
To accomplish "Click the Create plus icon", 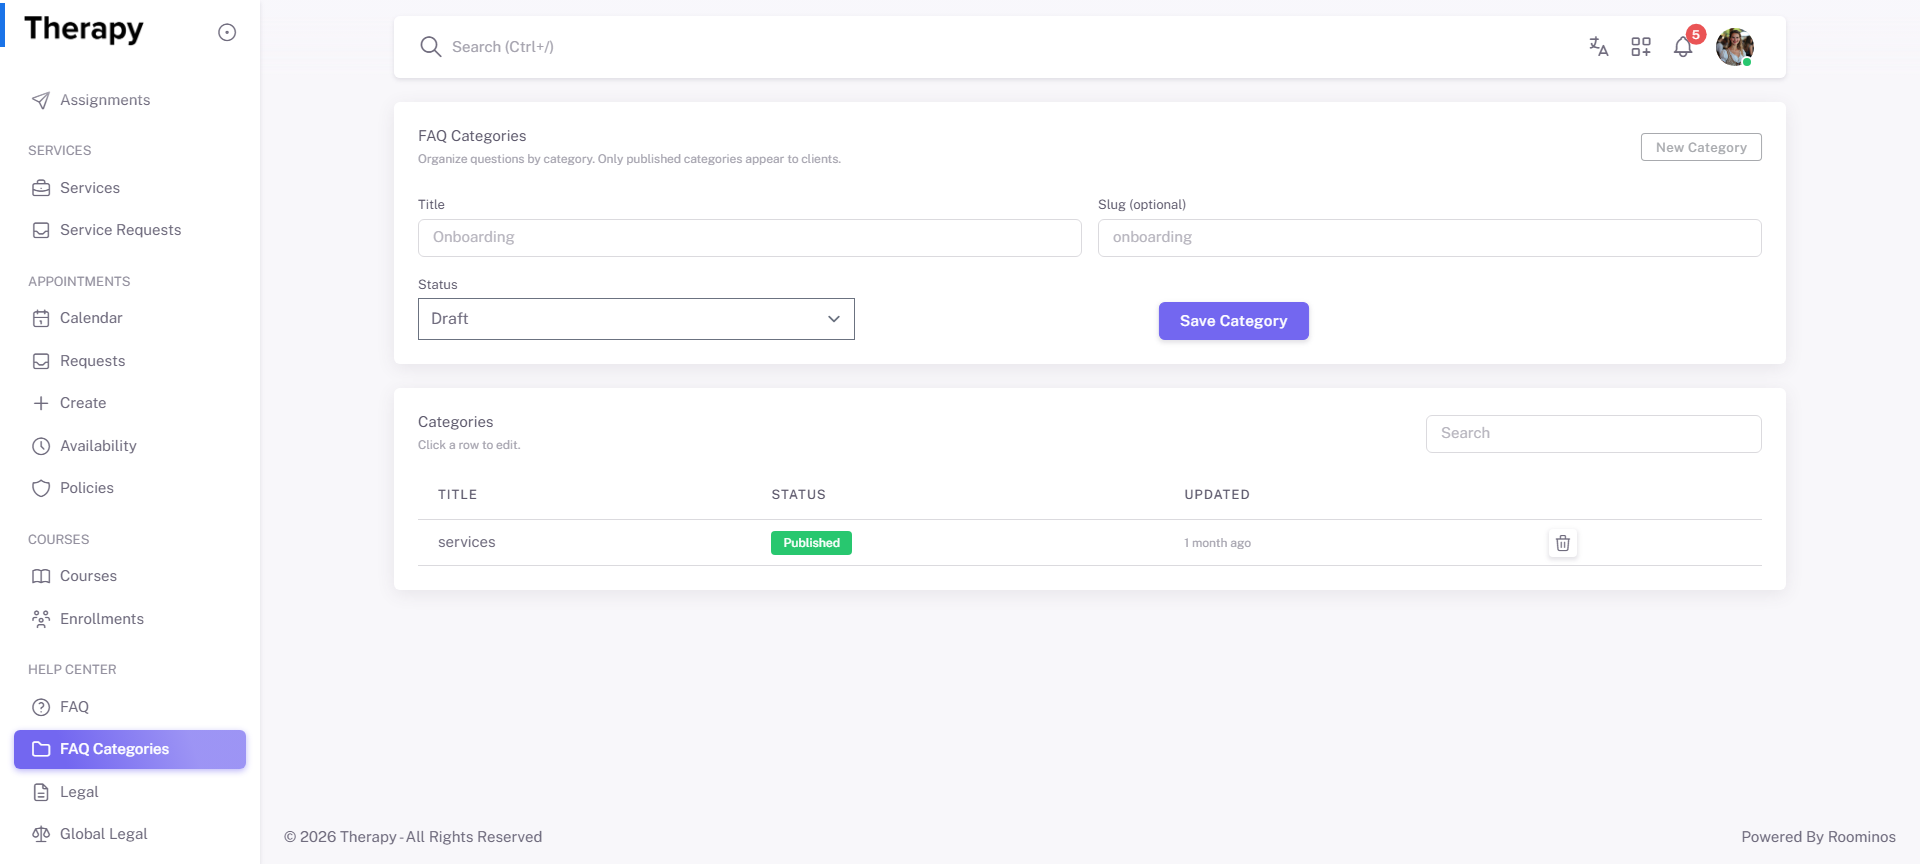I will (x=41, y=403).
